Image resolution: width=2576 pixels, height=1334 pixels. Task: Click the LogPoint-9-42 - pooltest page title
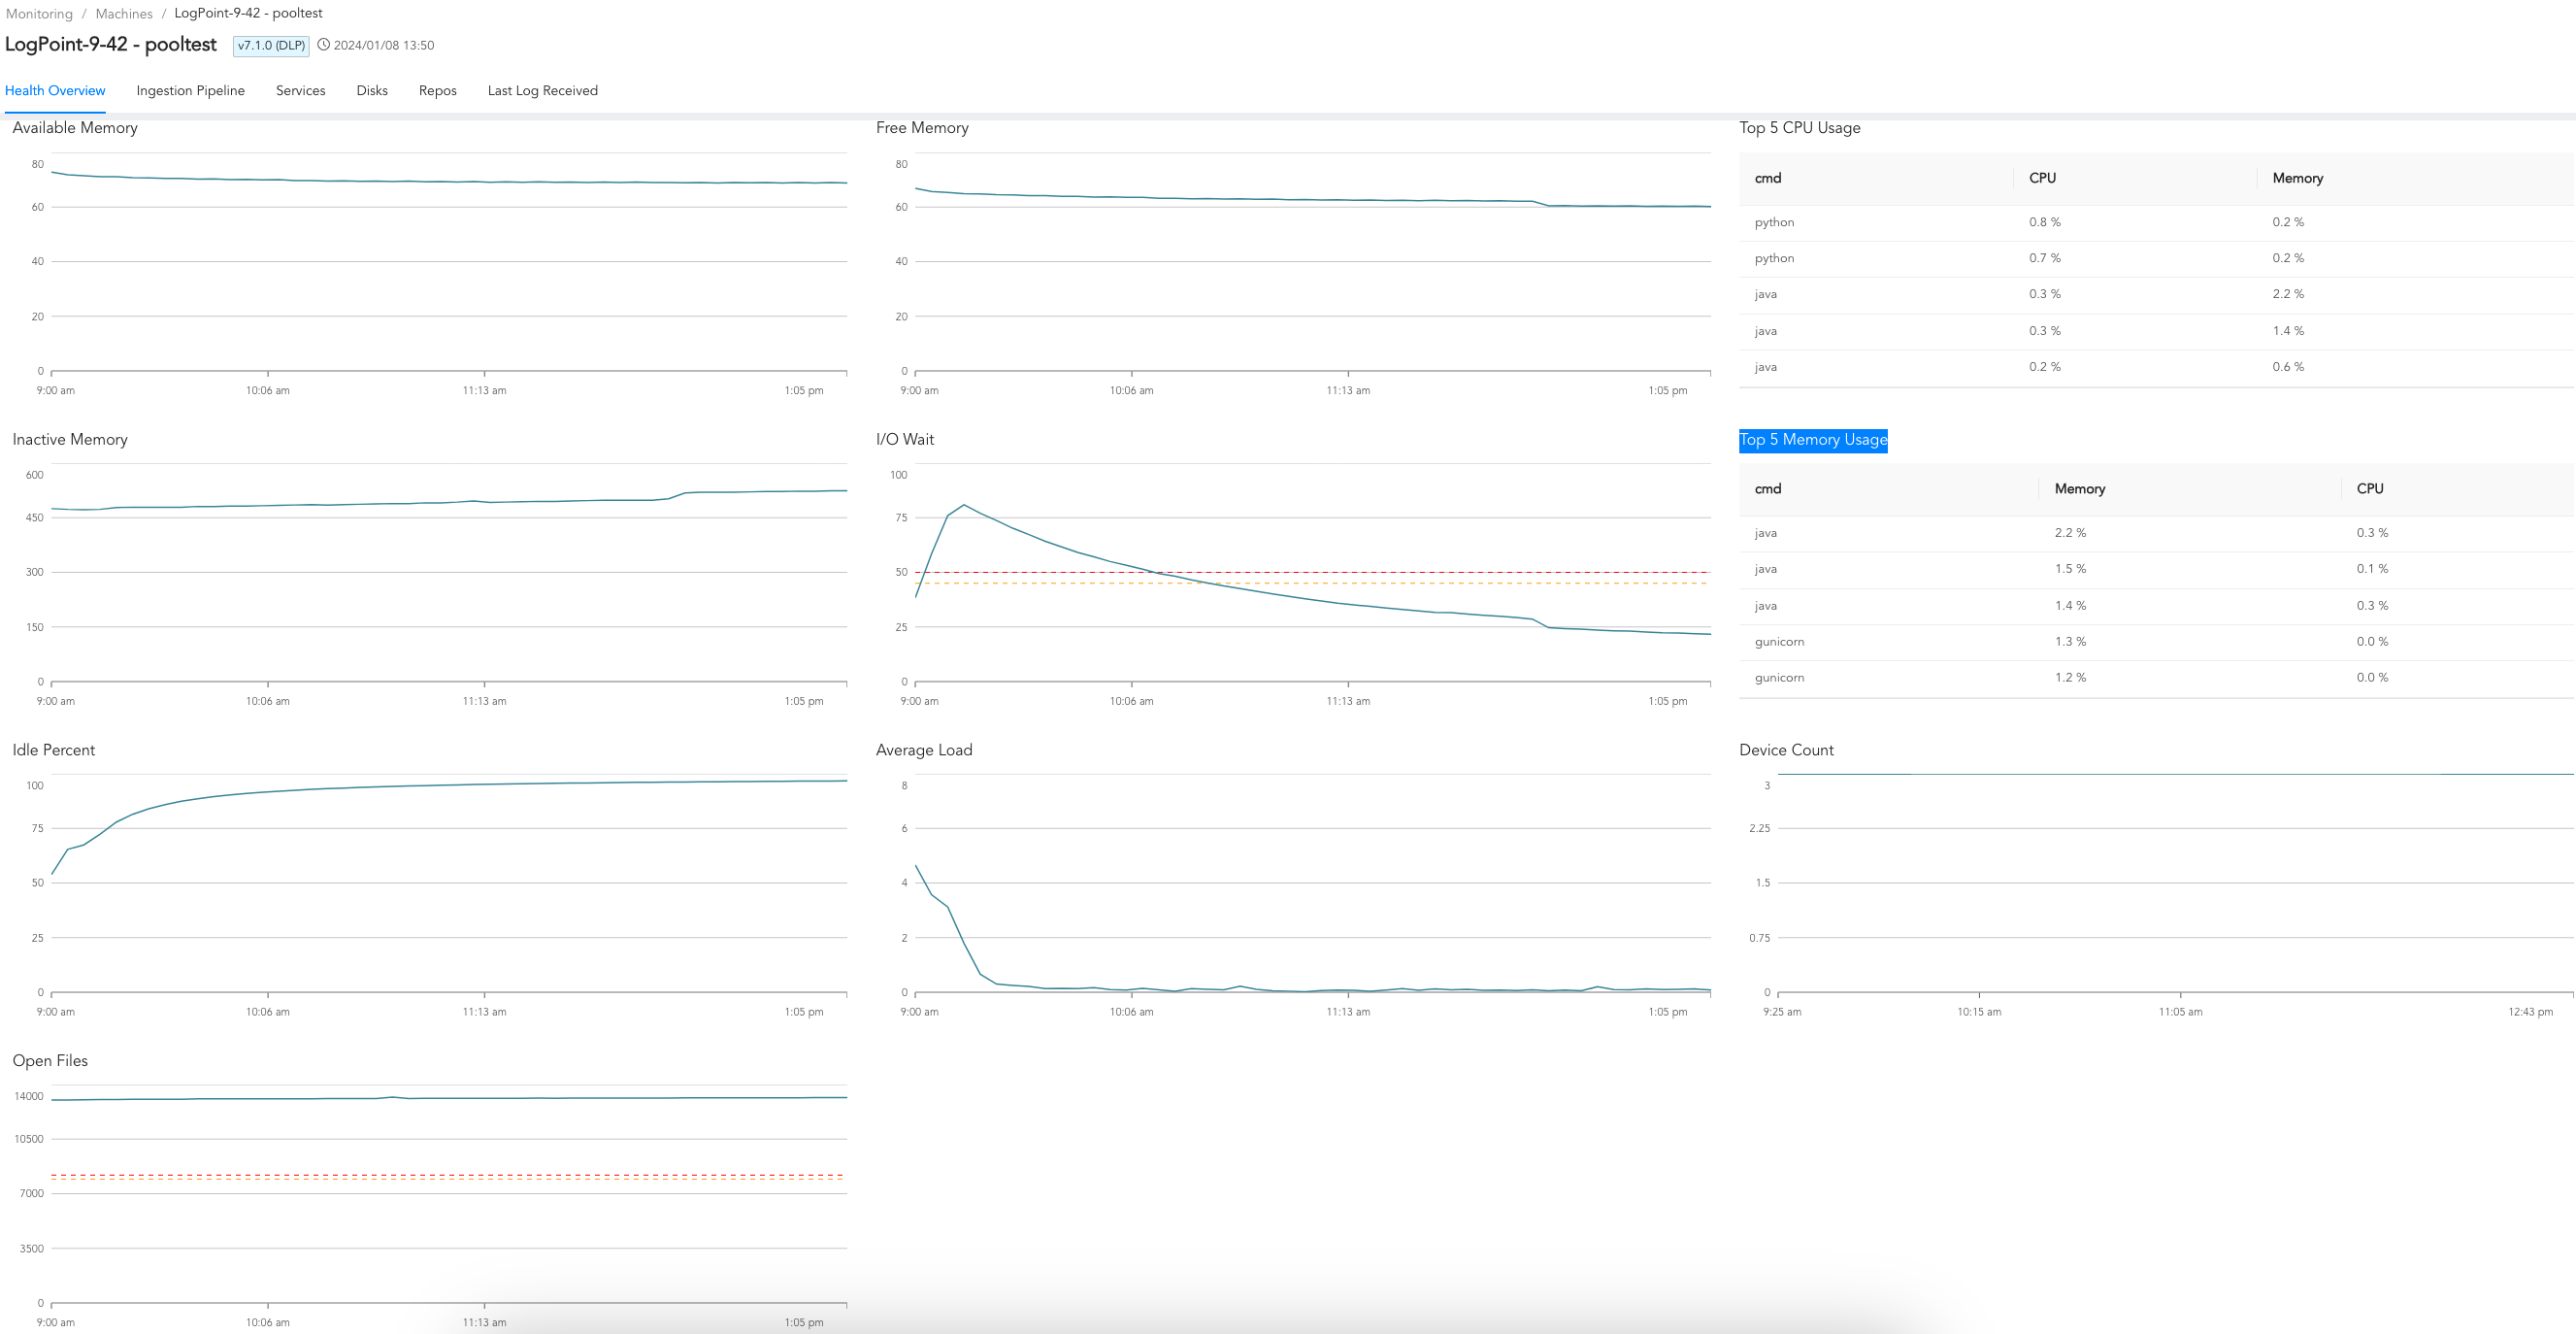pyautogui.click(x=110, y=44)
